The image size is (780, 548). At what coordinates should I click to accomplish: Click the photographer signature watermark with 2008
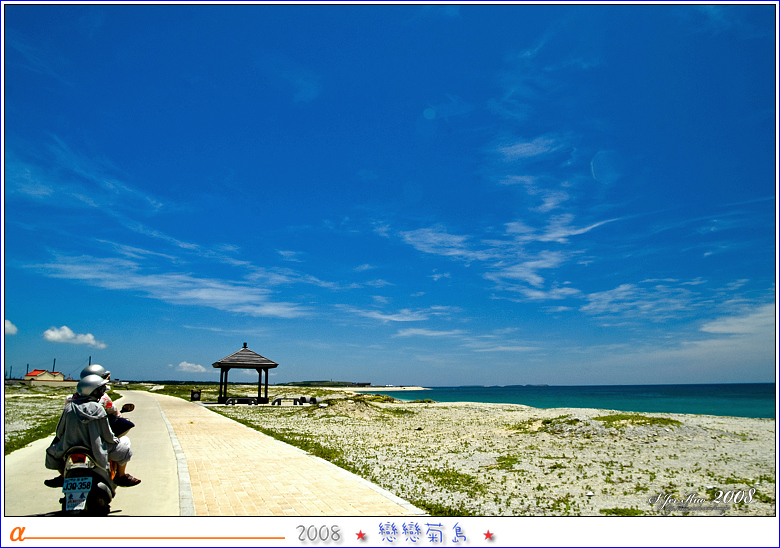pyautogui.click(x=702, y=498)
